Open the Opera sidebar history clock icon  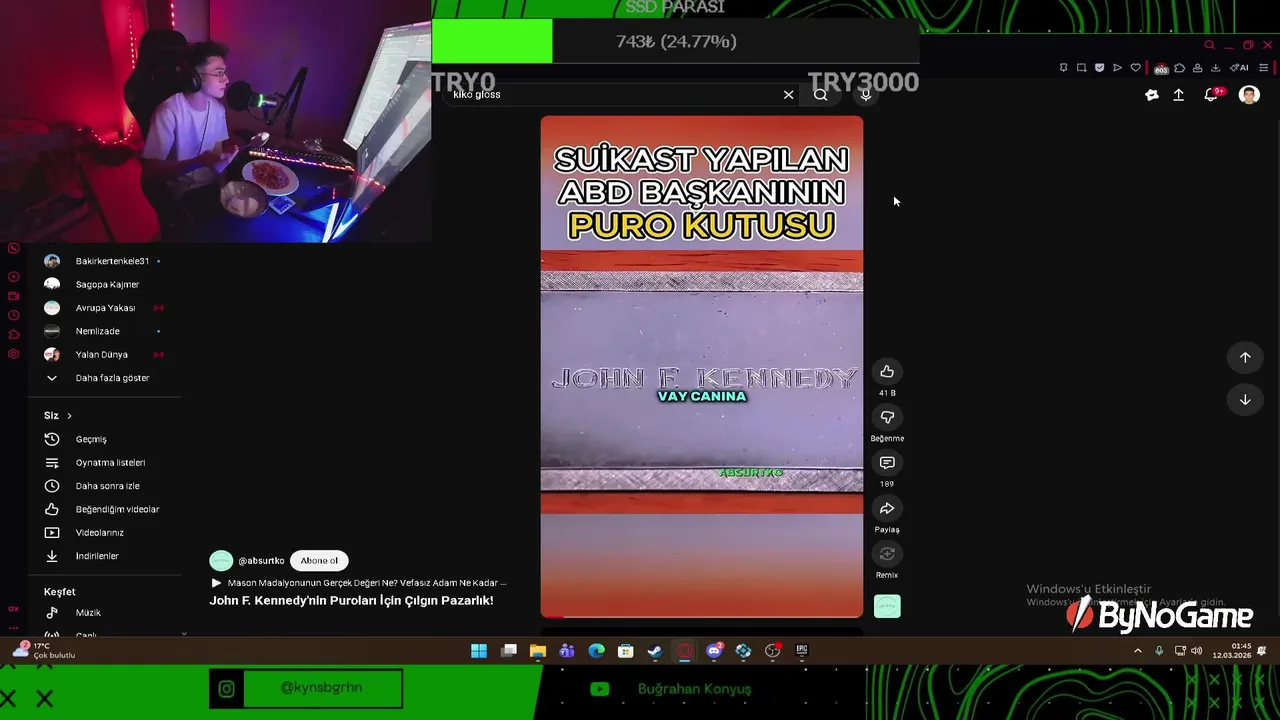[x=13, y=315]
